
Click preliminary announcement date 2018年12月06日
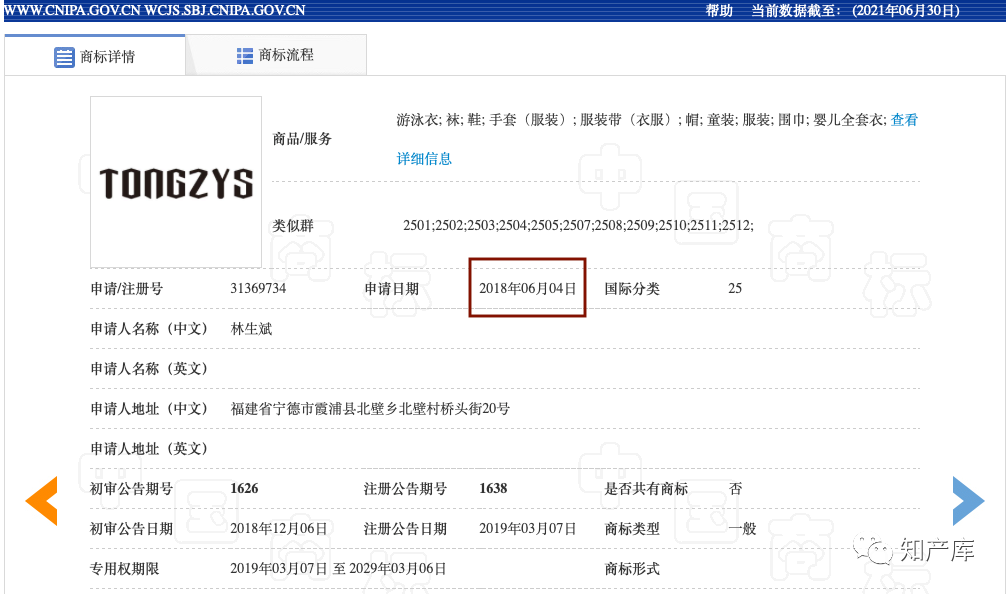pyautogui.click(x=278, y=529)
